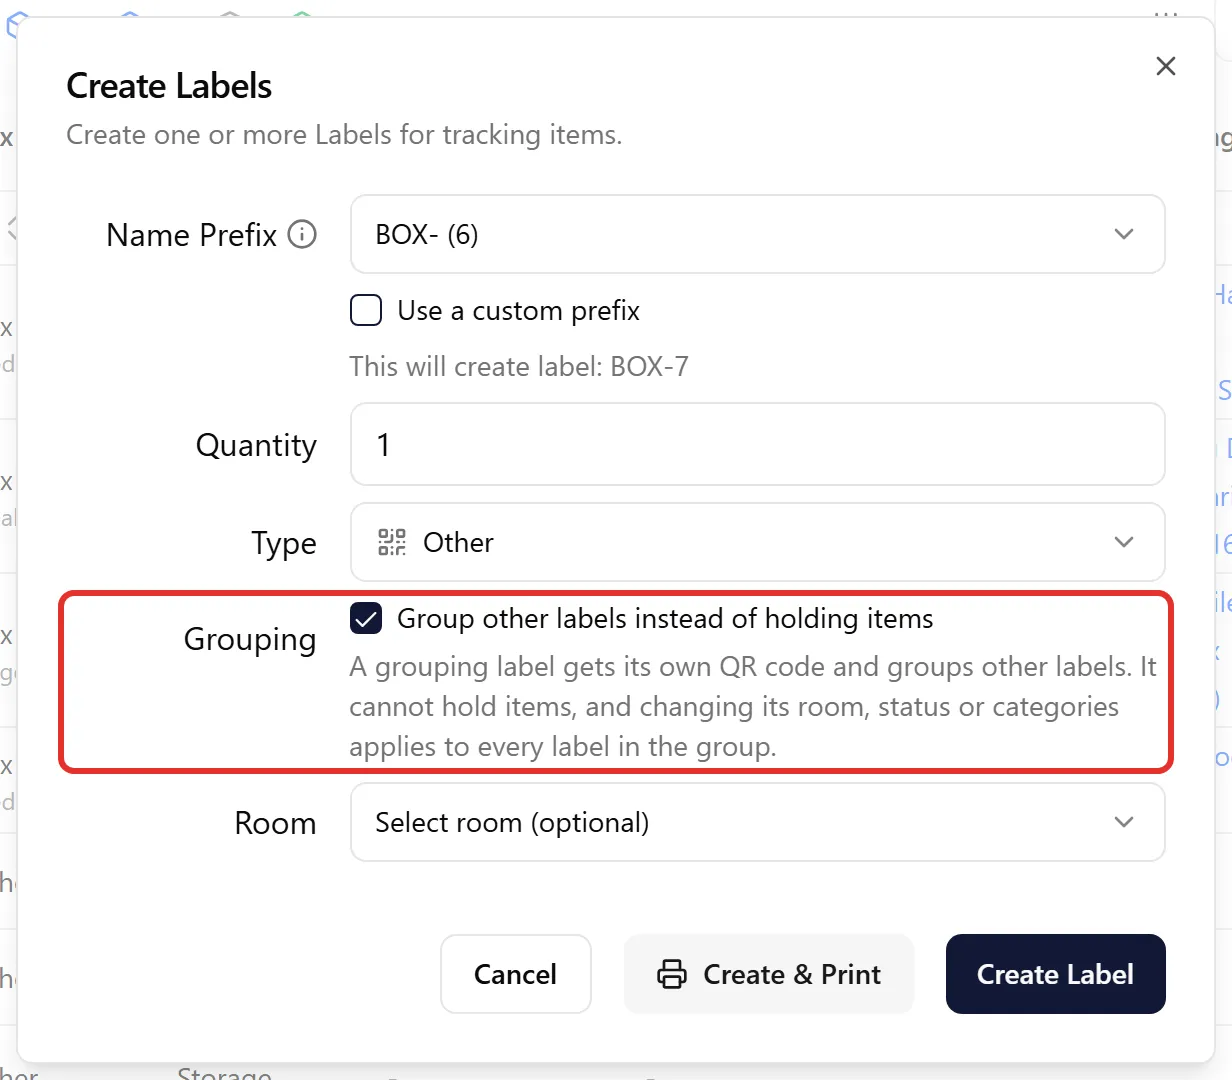Open the BOX- (6) prefix dropdown
Screen dimensions: 1232x1080
pos(758,234)
